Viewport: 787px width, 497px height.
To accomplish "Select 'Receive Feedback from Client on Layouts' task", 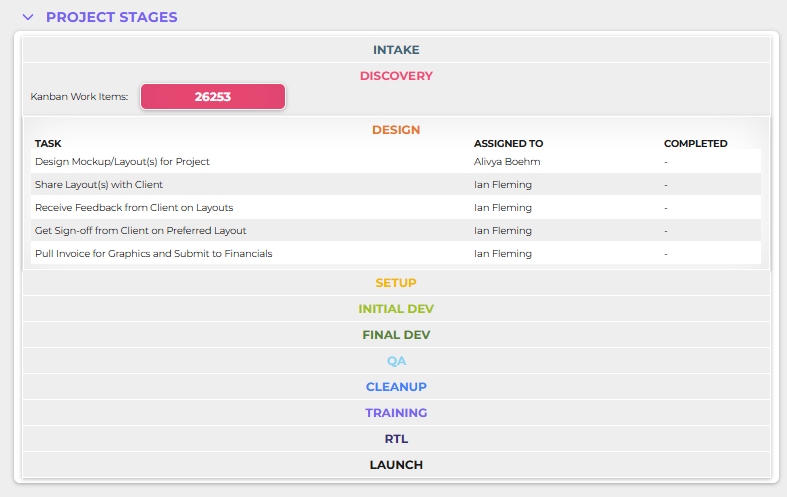I will [x=134, y=208].
